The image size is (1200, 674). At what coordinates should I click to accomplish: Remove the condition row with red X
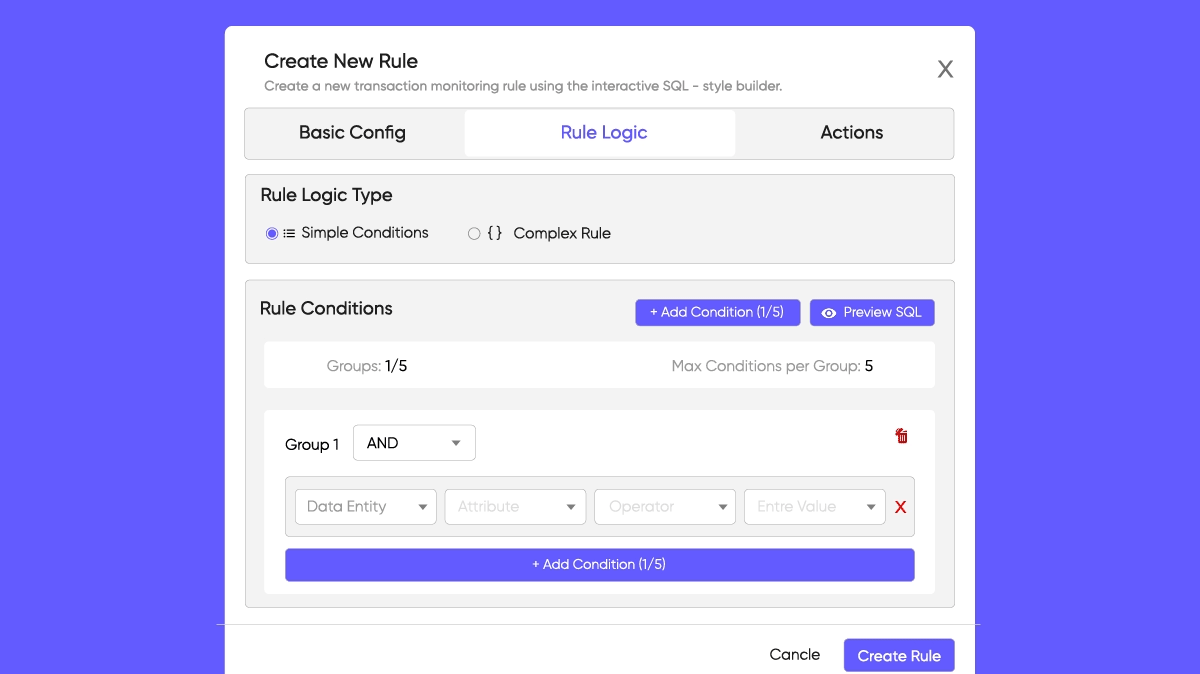point(900,507)
